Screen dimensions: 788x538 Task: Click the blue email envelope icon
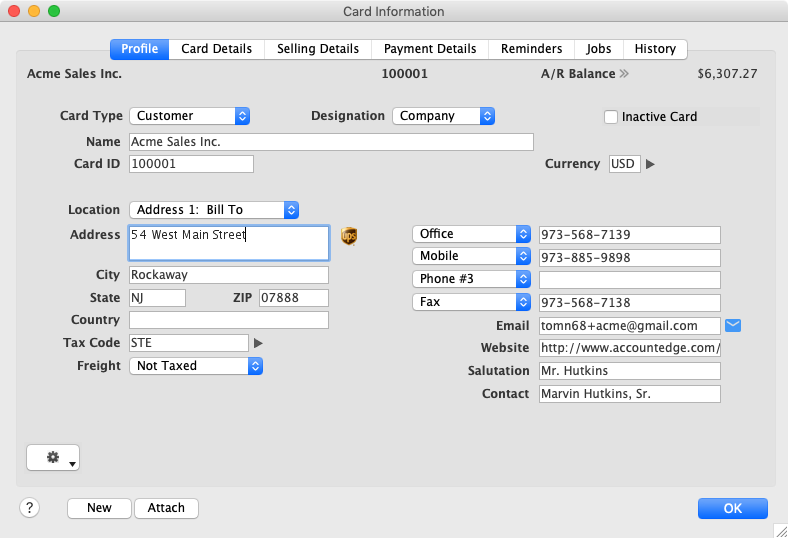pyautogui.click(x=733, y=326)
